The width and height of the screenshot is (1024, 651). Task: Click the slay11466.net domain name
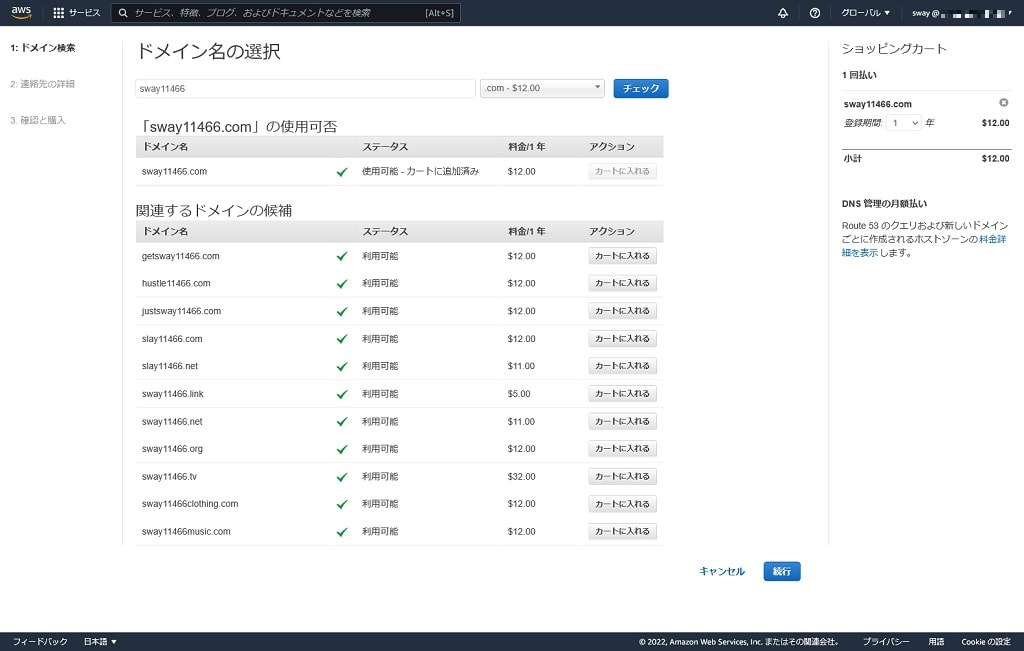click(170, 366)
